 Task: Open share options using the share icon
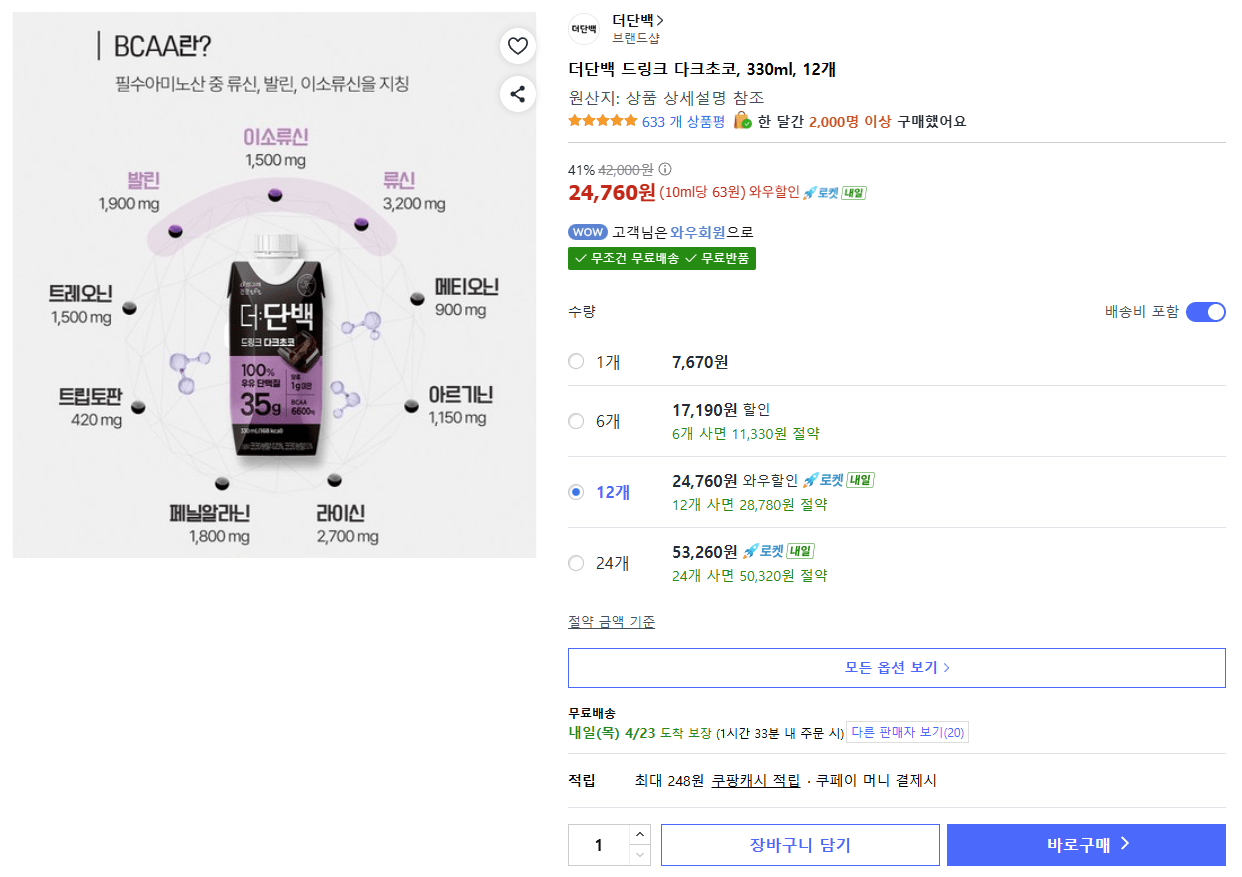point(517,94)
